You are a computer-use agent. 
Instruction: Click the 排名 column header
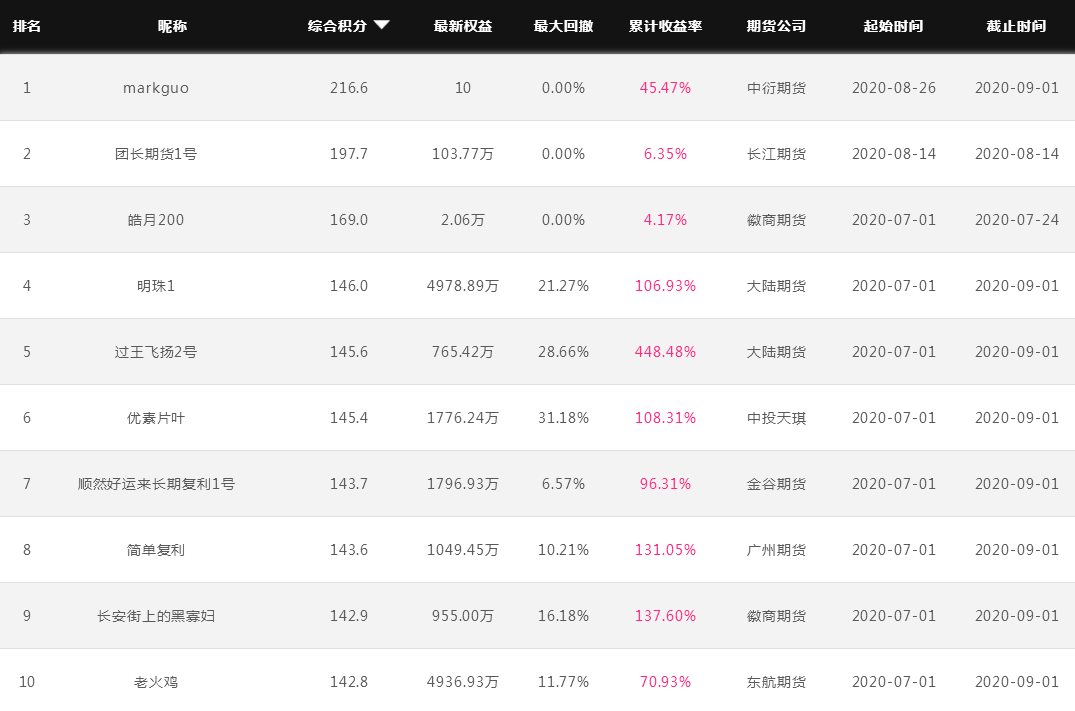point(27,26)
